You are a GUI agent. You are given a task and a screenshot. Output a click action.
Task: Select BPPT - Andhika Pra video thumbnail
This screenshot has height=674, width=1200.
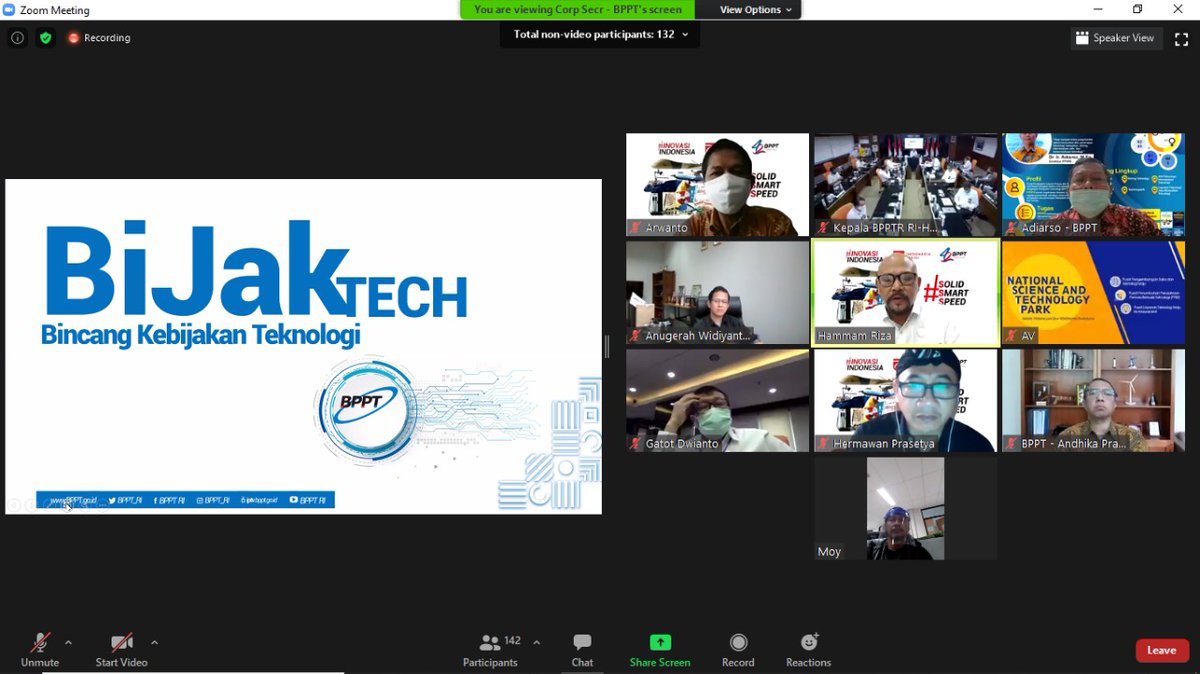[1093, 400]
